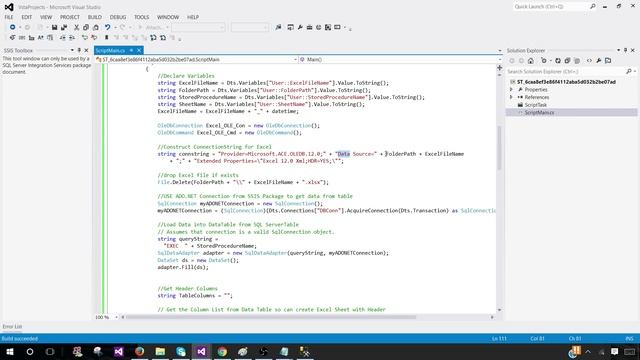The width and height of the screenshot is (640, 360).
Task: Click the Windows Start button
Action: point(9,351)
